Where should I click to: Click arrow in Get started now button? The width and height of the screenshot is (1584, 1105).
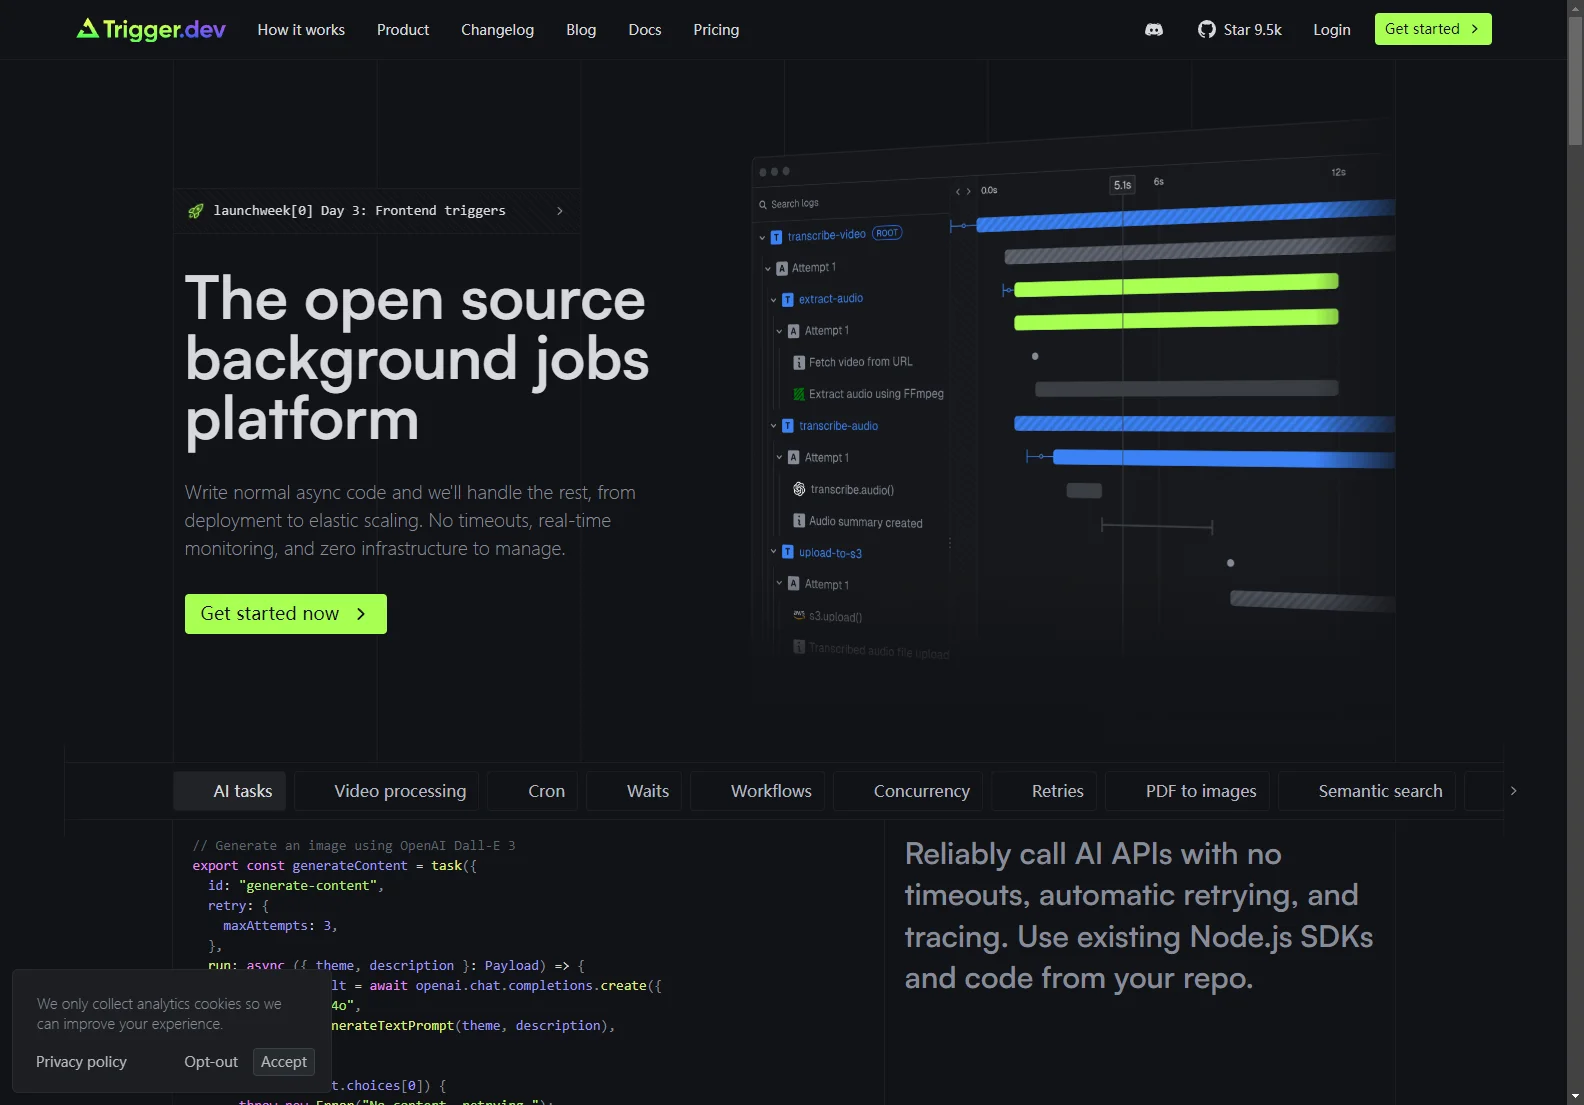tap(362, 614)
